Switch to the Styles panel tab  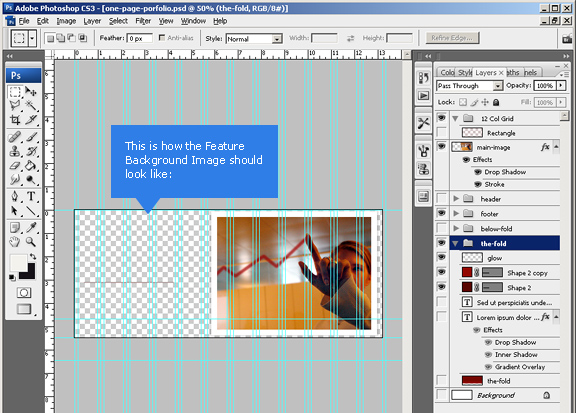coord(465,72)
